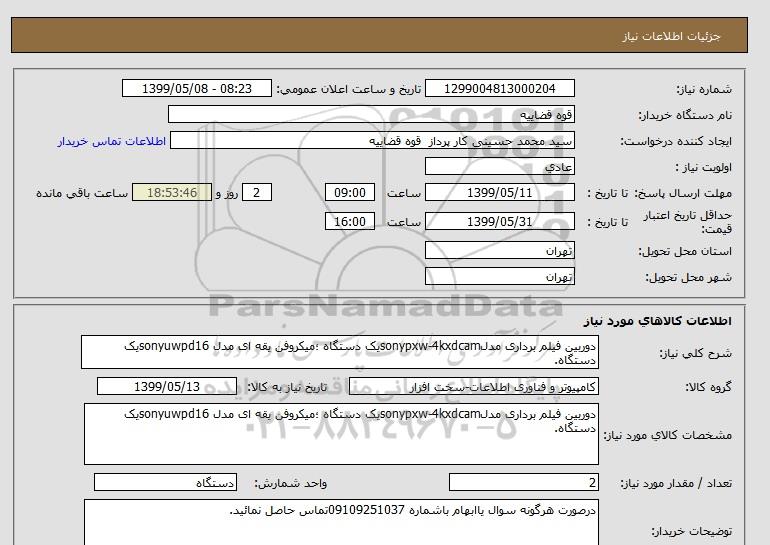Click the ایجاد کننده درخواست label
The image size is (770, 545).
(x=676, y=141)
